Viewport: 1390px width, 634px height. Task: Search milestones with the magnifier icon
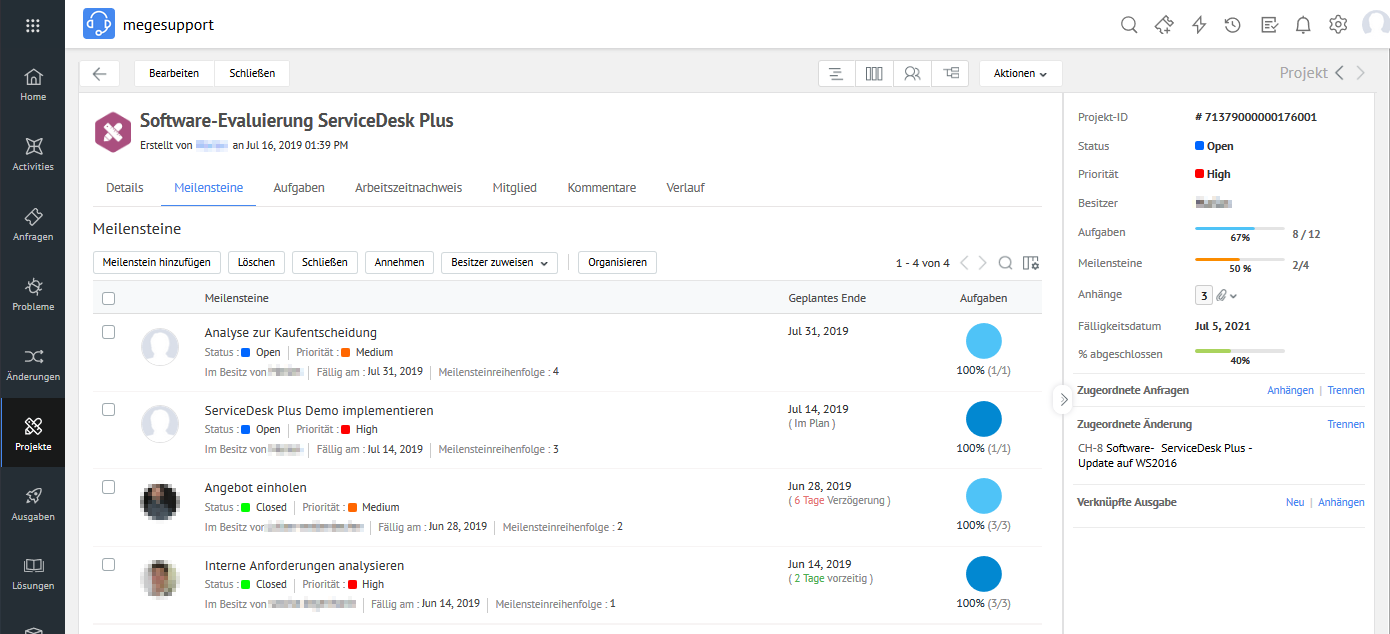tap(1006, 263)
